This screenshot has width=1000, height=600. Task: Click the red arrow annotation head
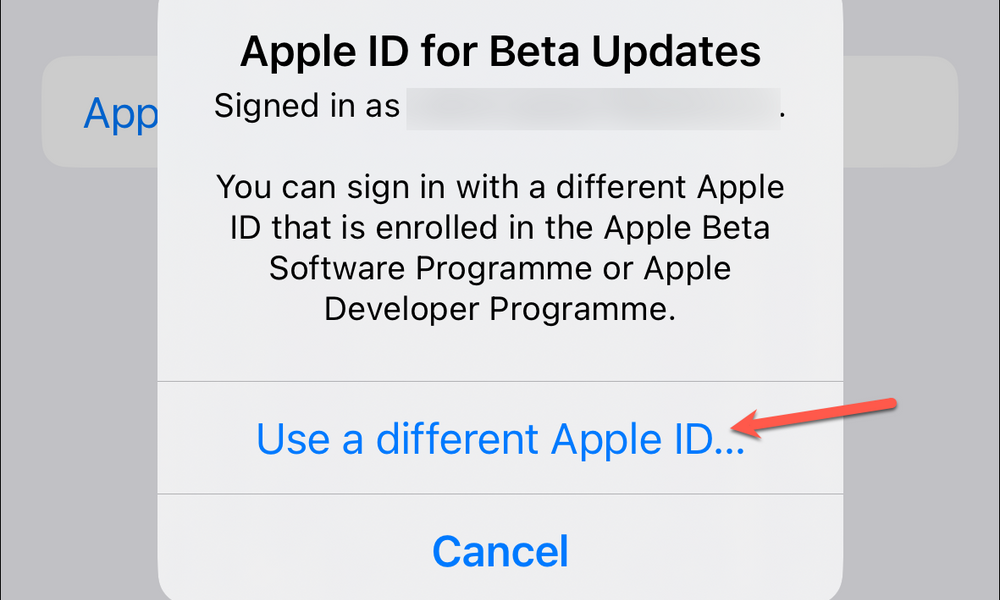(747, 425)
